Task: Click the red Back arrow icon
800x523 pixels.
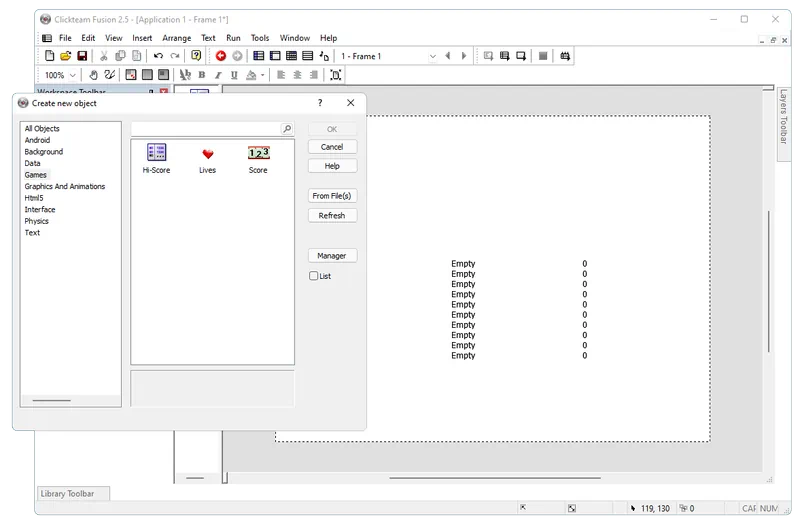Action: 221,56
